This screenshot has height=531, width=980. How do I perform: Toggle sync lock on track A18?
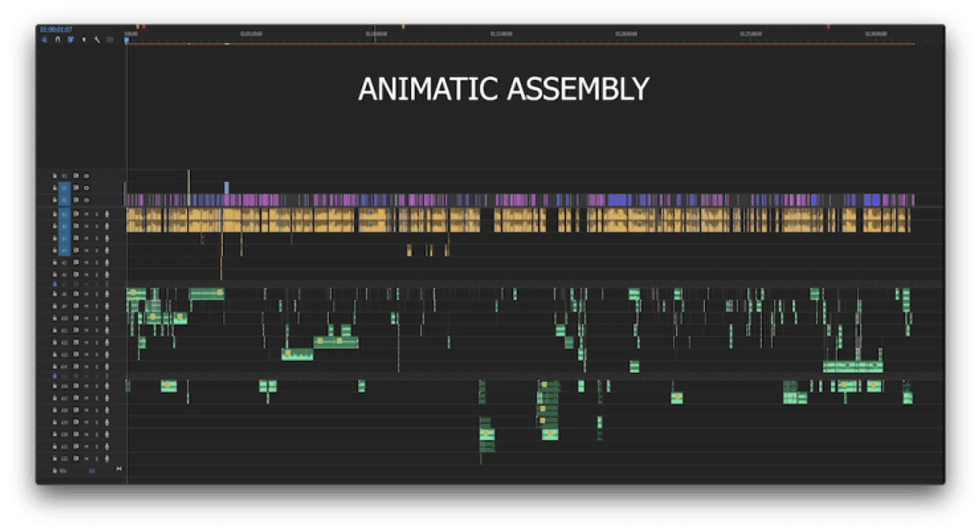coord(76,410)
